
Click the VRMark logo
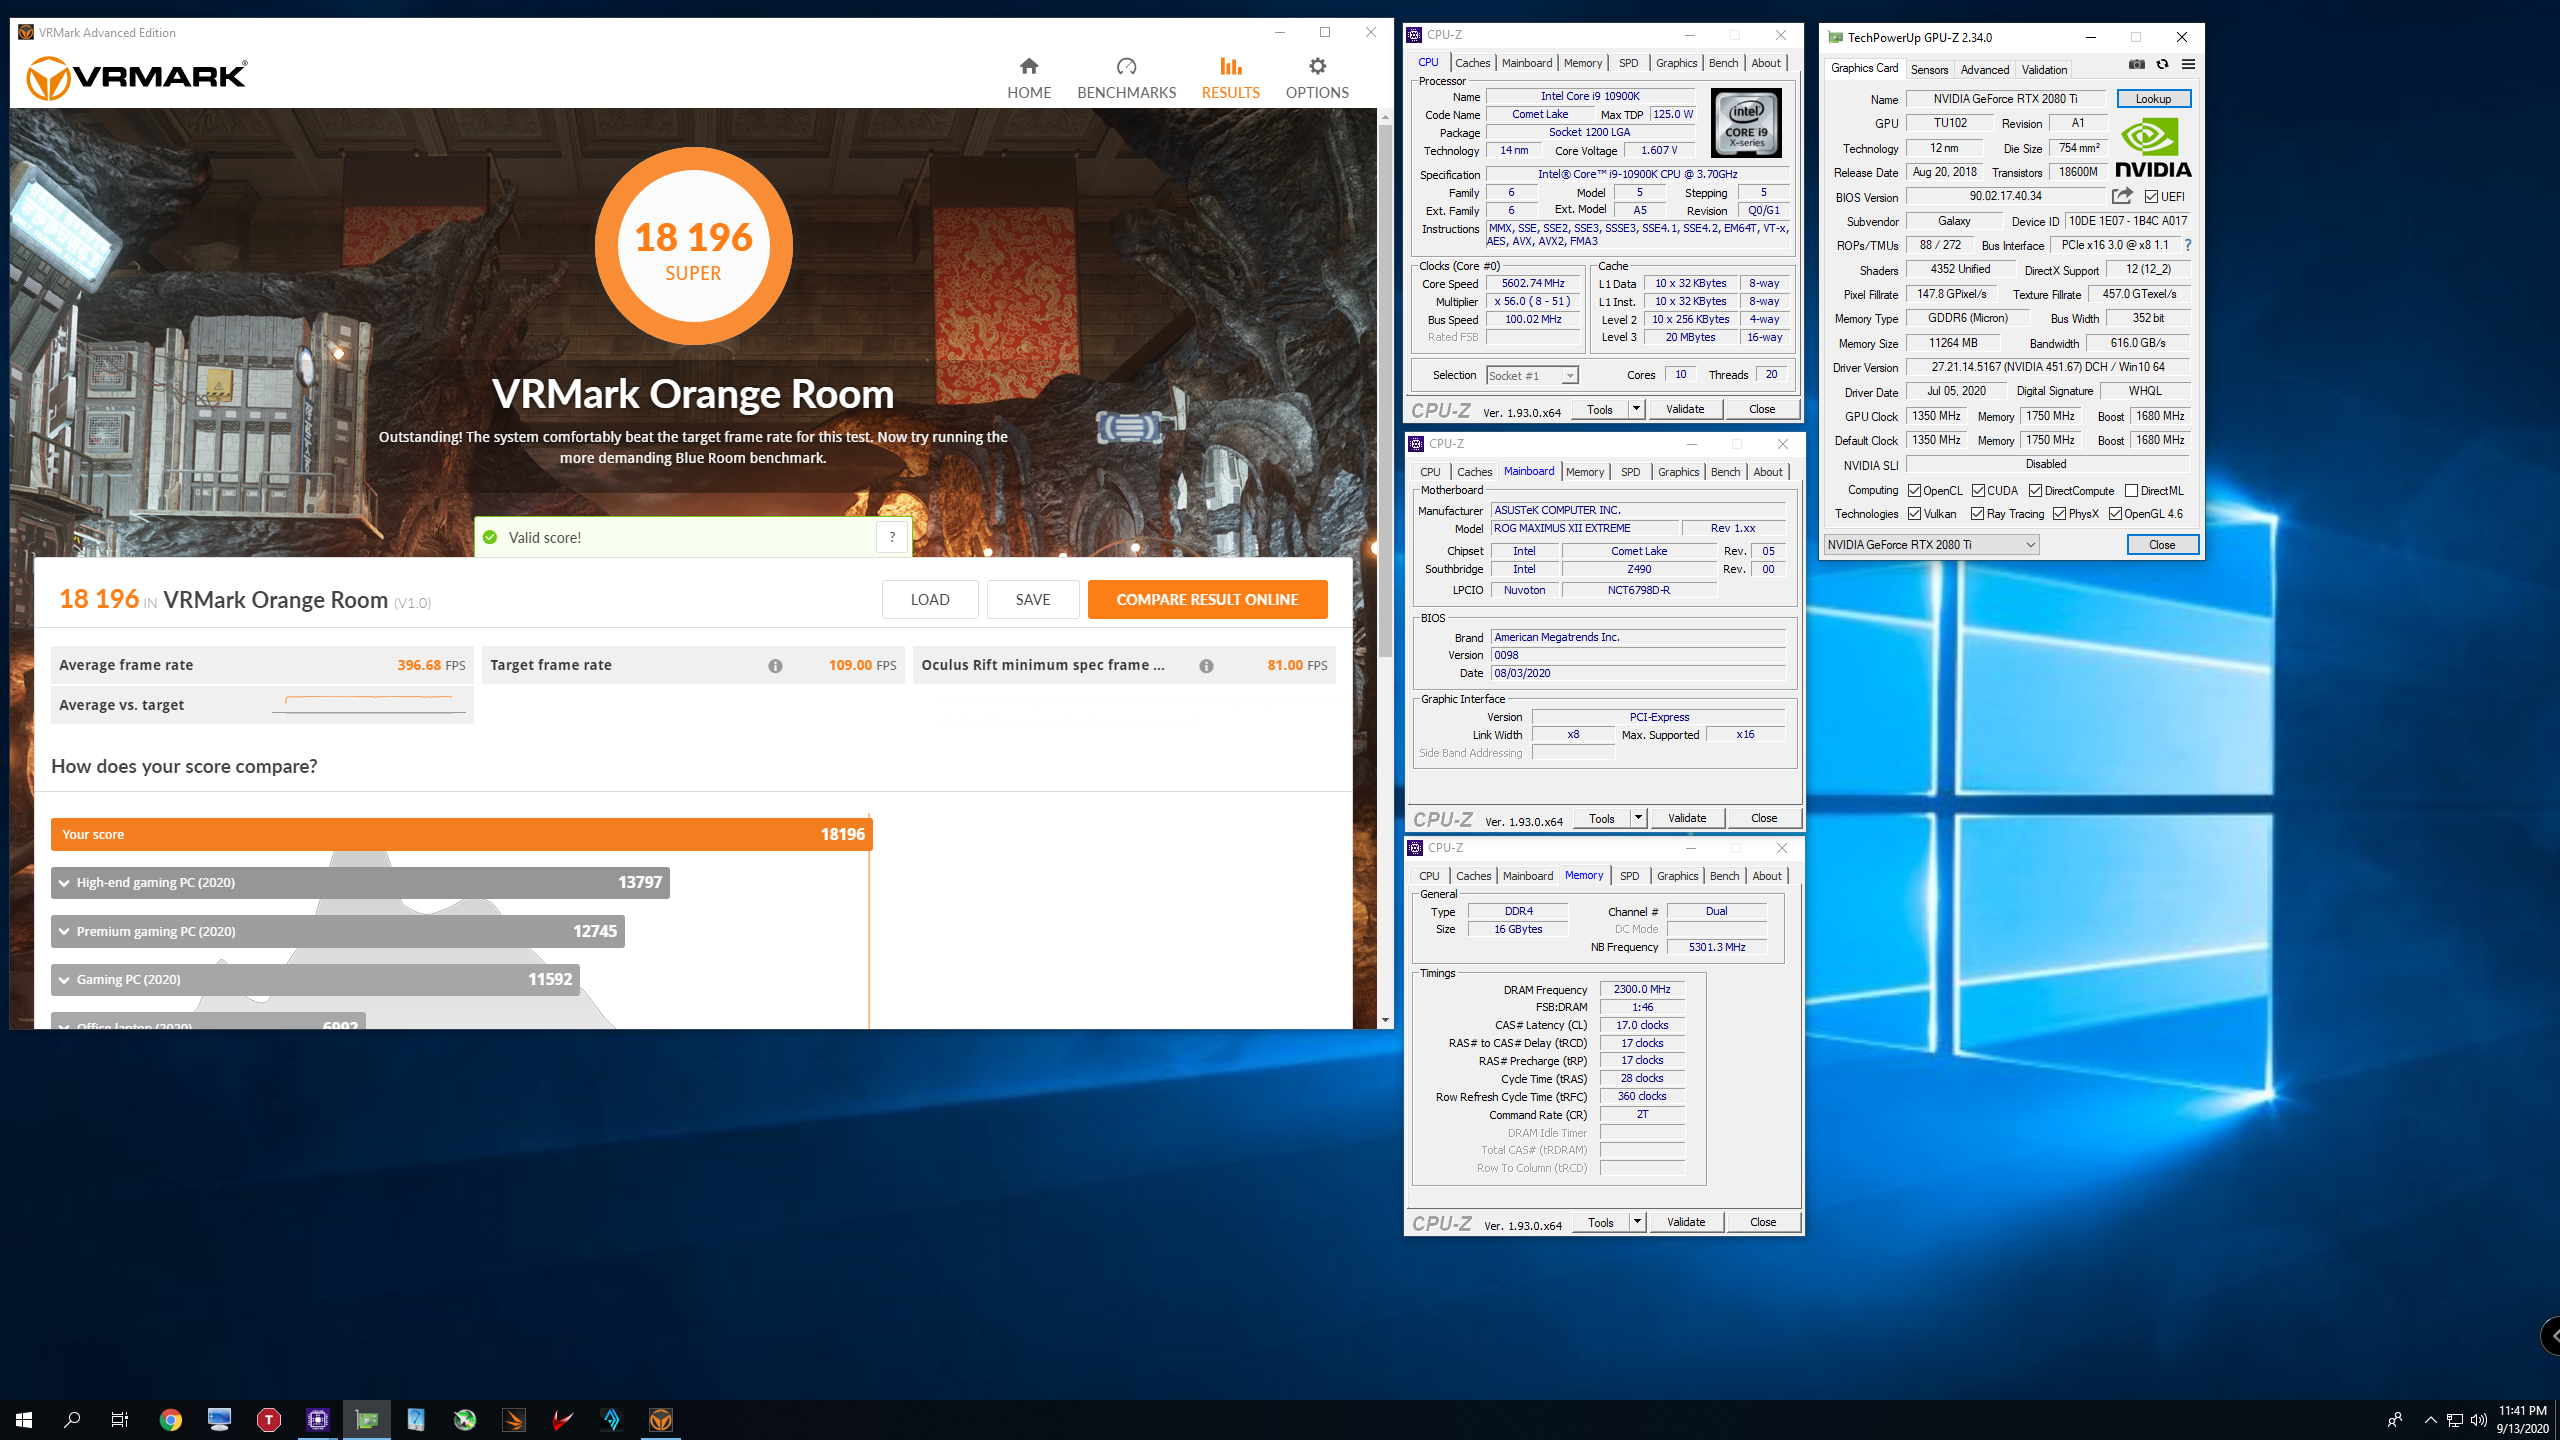pos(136,77)
